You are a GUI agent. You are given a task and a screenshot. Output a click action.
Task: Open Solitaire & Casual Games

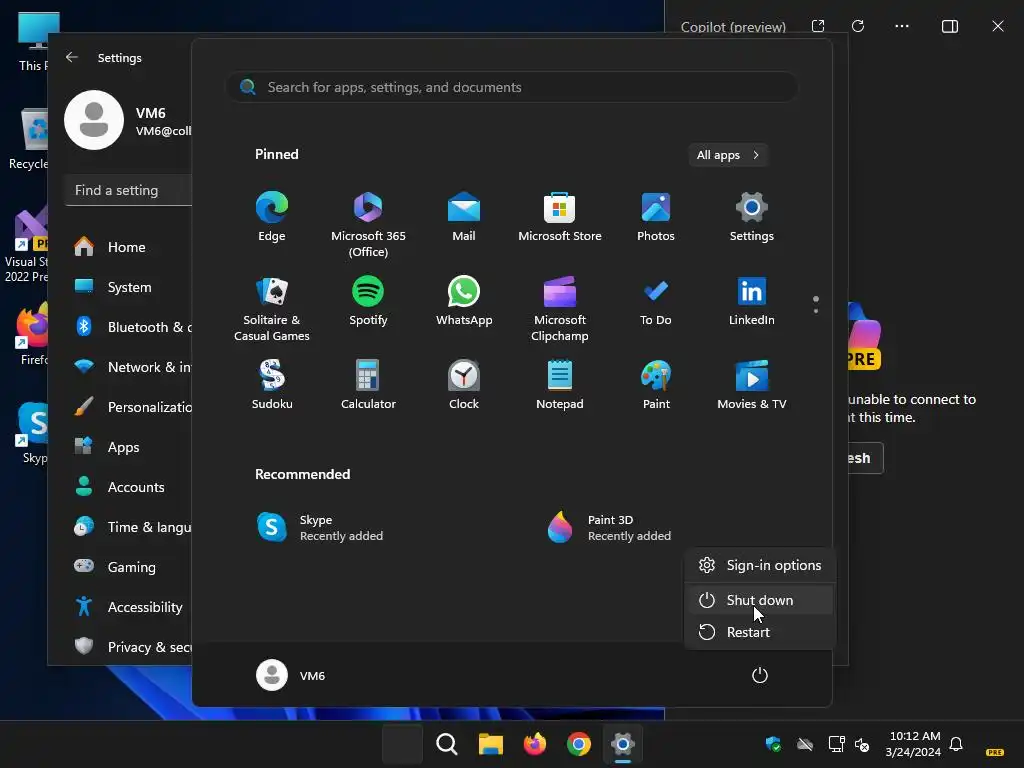(x=272, y=309)
